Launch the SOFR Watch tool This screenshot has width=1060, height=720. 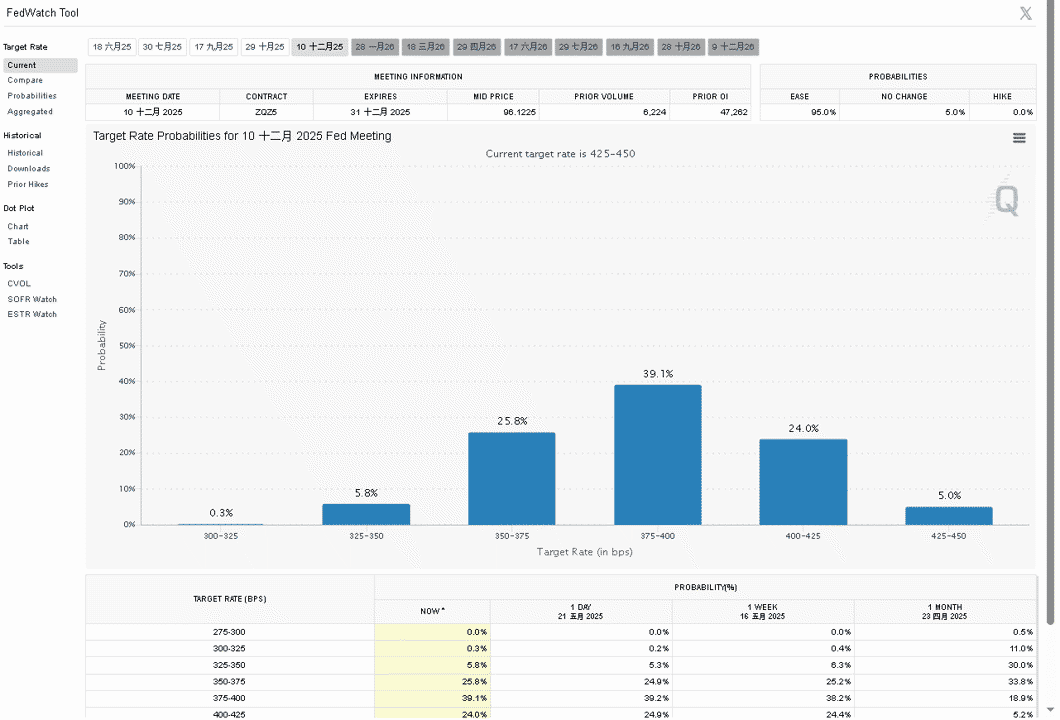pyautogui.click(x=32, y=299)
